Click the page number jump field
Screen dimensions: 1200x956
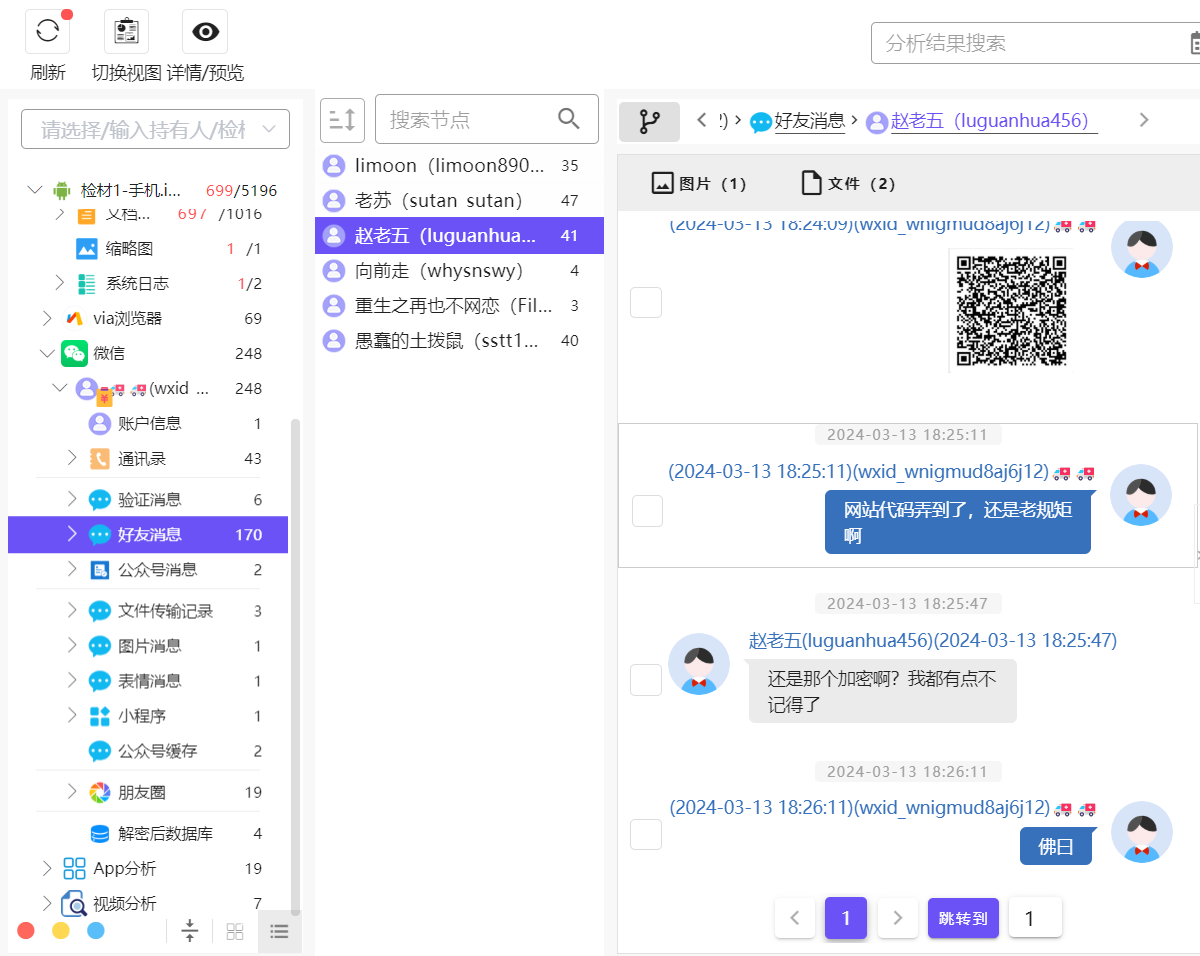pos(1035,918)
